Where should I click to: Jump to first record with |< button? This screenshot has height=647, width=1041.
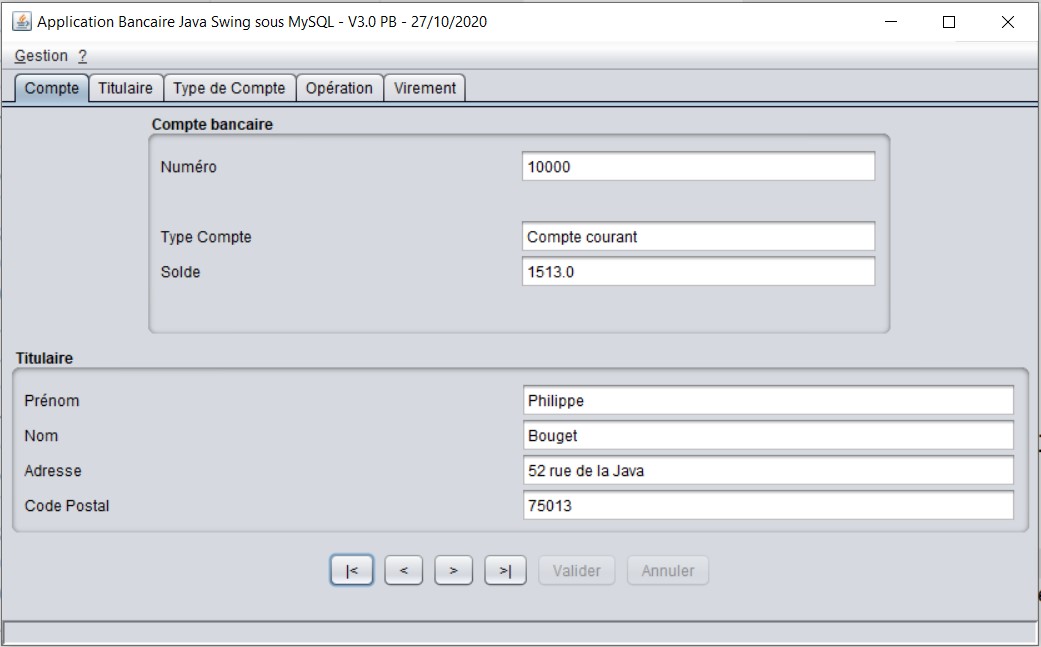pyautogui.click(x=351, y=570)
